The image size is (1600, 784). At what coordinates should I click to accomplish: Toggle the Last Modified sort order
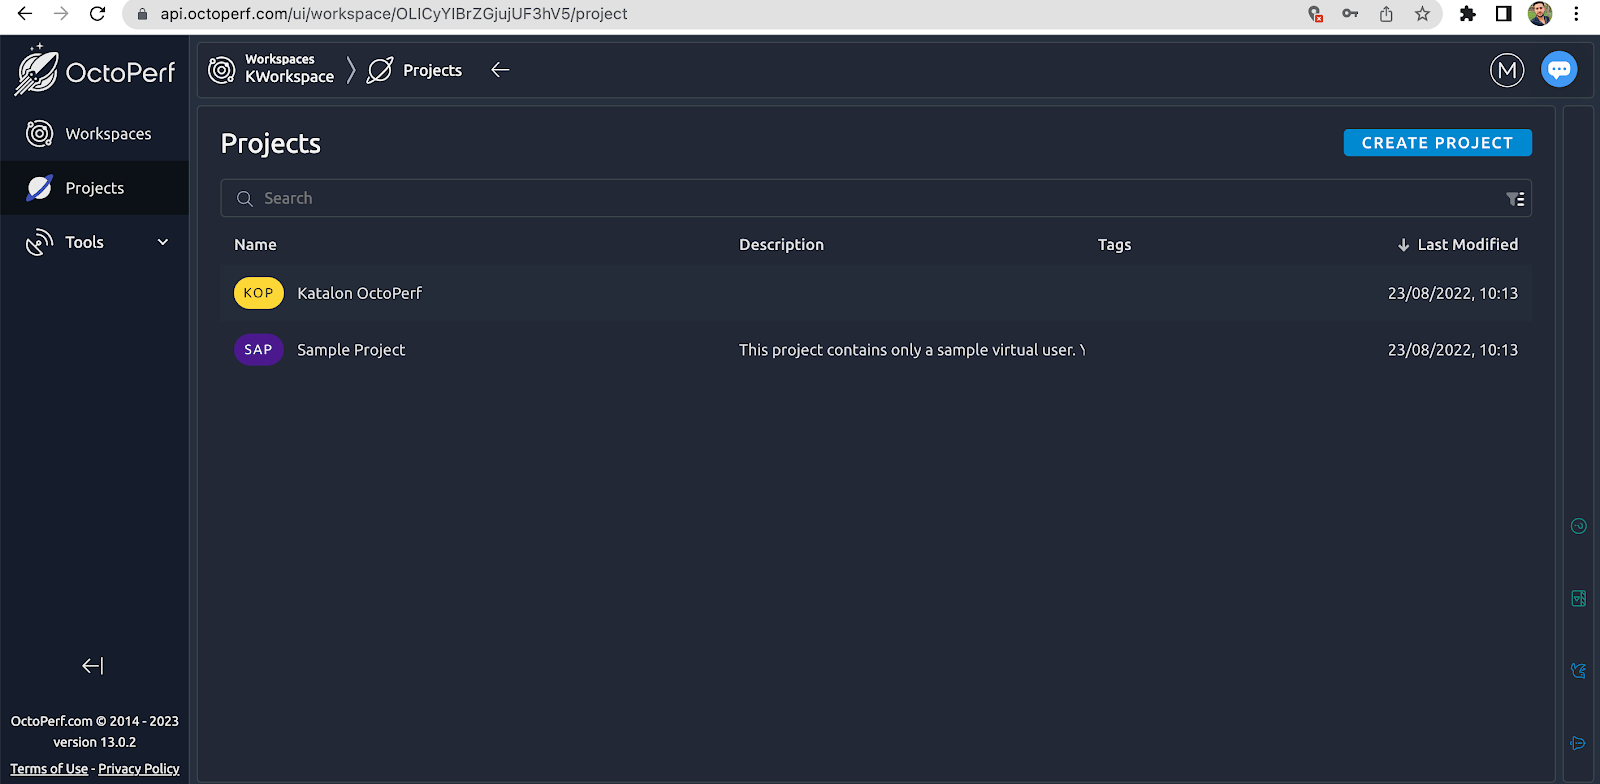point(1457,244)
